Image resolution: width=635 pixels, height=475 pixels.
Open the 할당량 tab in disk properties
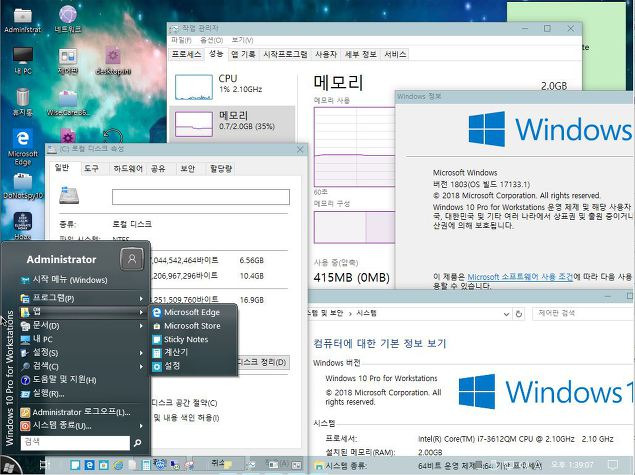coord(221,168)
